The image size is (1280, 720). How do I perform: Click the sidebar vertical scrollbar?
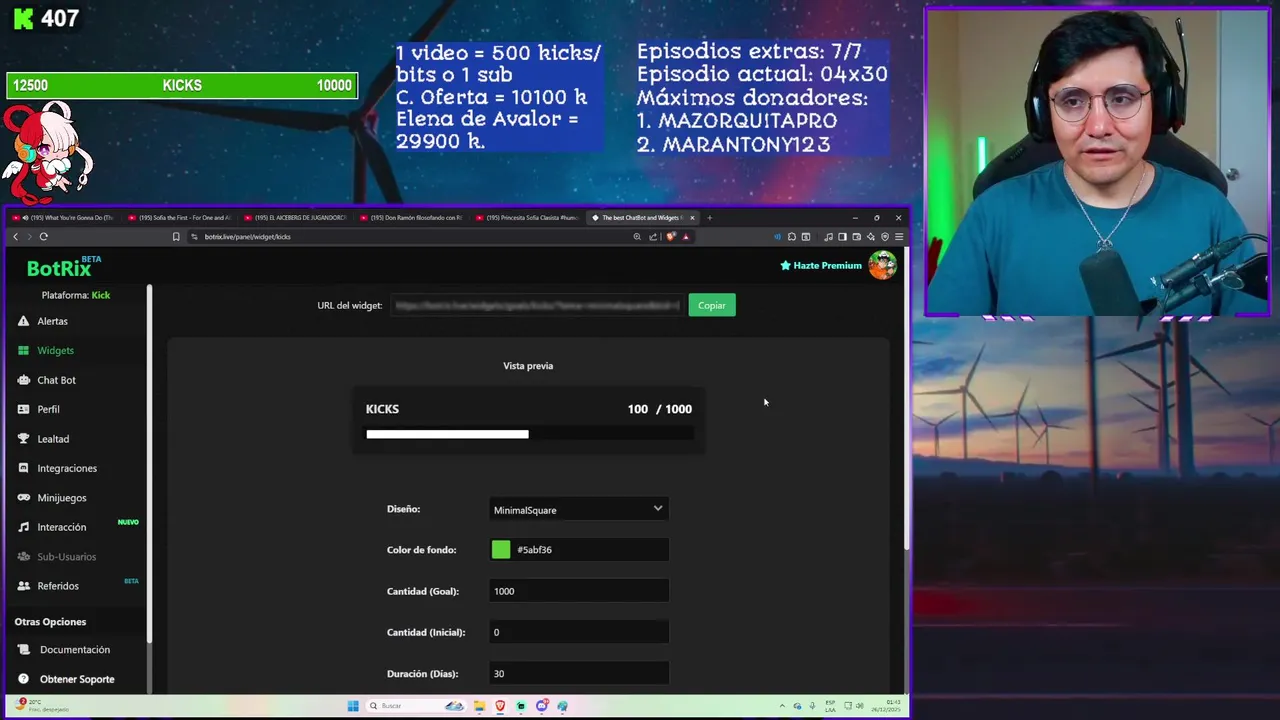(x=149, y=462)
